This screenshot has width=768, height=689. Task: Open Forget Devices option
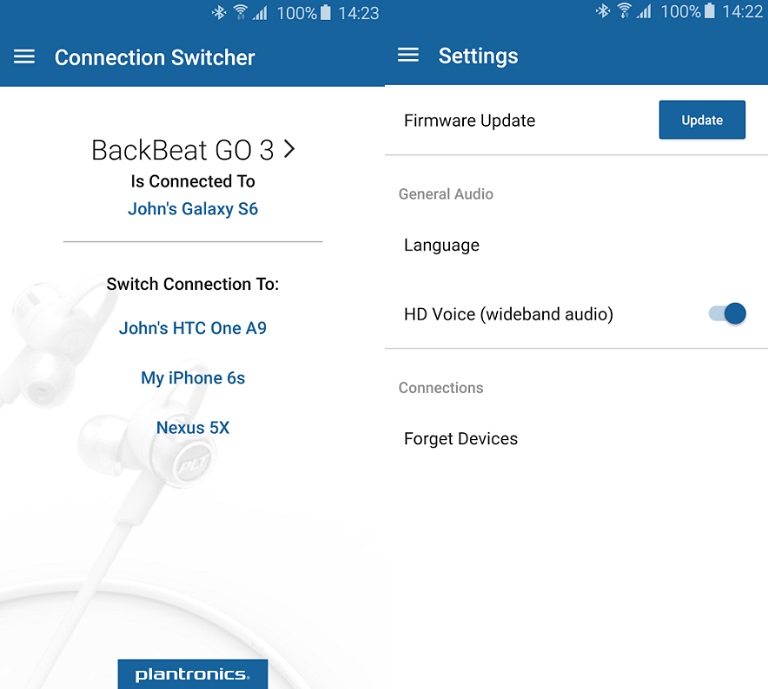[x=461, y=438]
